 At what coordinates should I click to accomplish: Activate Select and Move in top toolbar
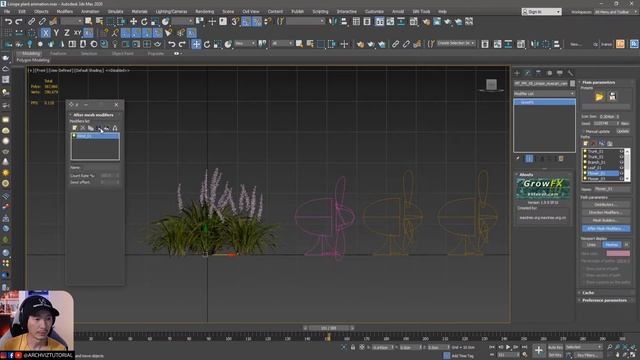coord(133,22)
